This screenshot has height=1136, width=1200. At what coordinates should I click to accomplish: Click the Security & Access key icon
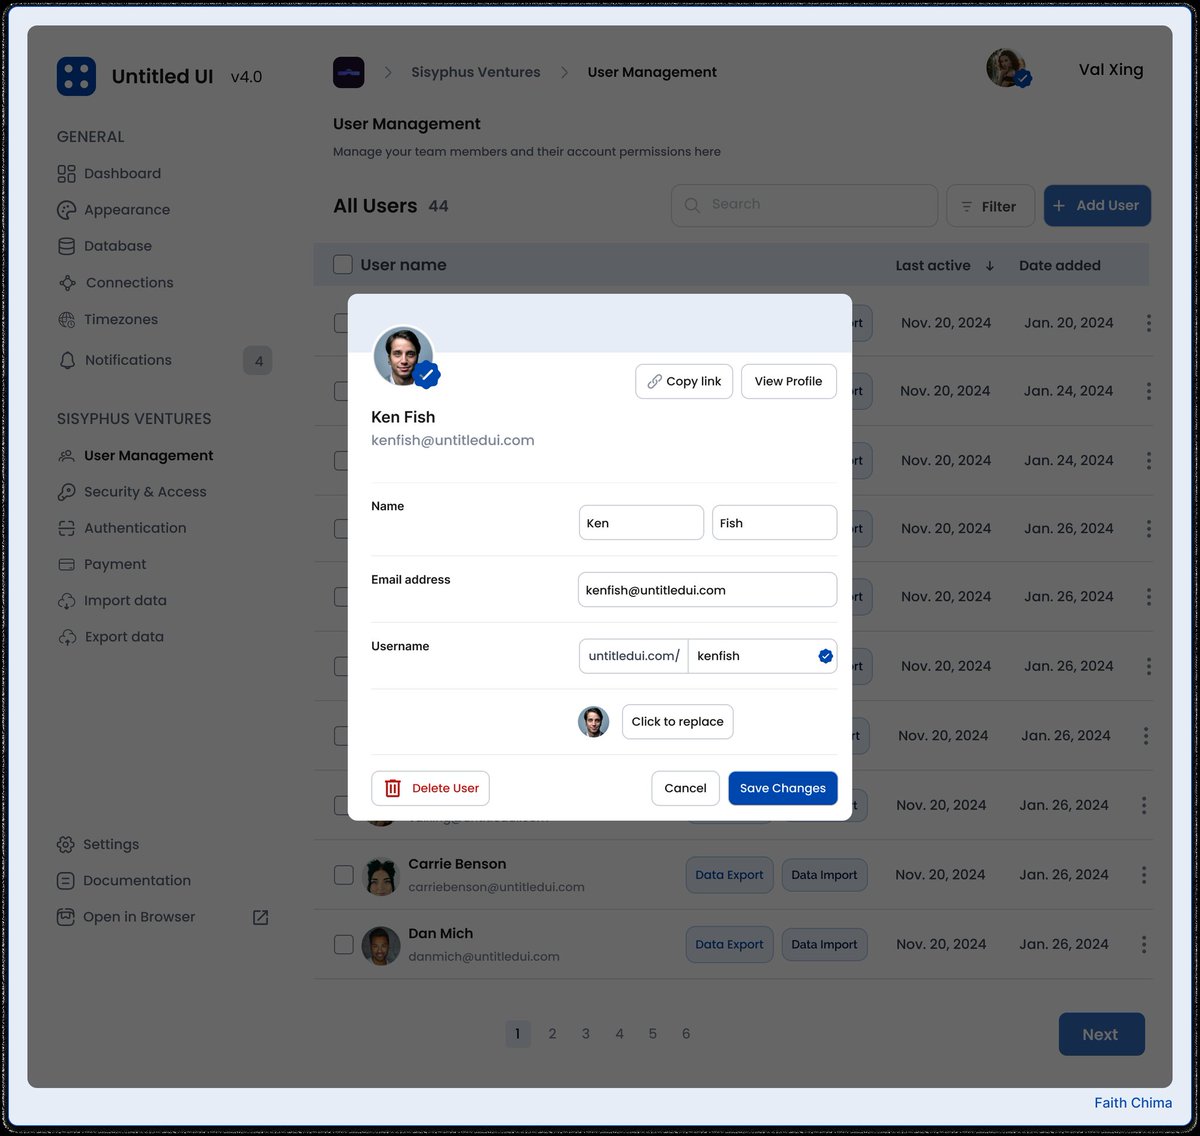point(66,492)
